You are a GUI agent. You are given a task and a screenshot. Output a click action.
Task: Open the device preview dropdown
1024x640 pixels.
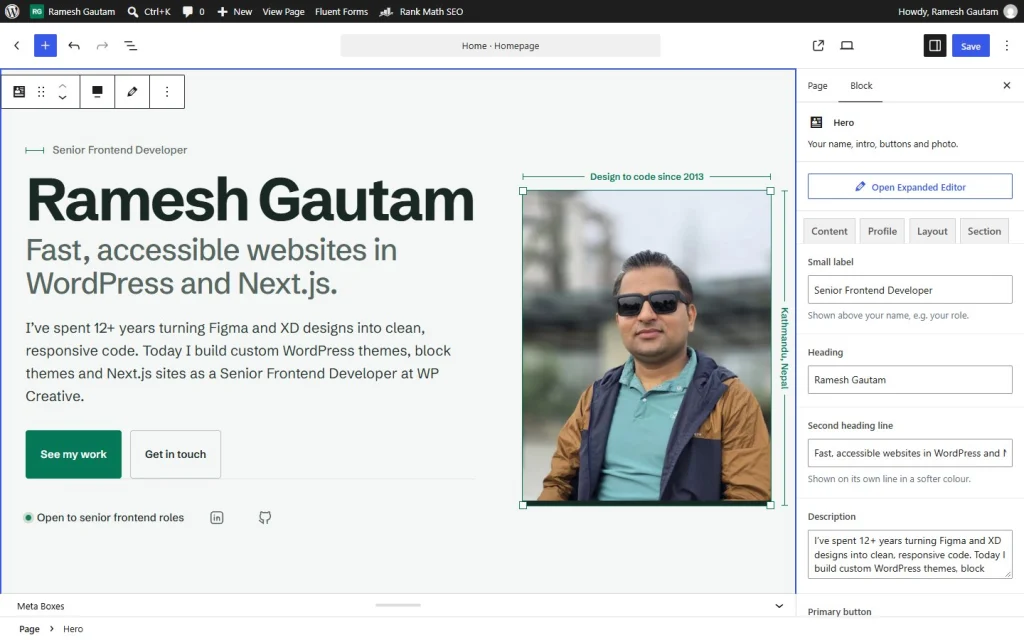pos(846,45)
